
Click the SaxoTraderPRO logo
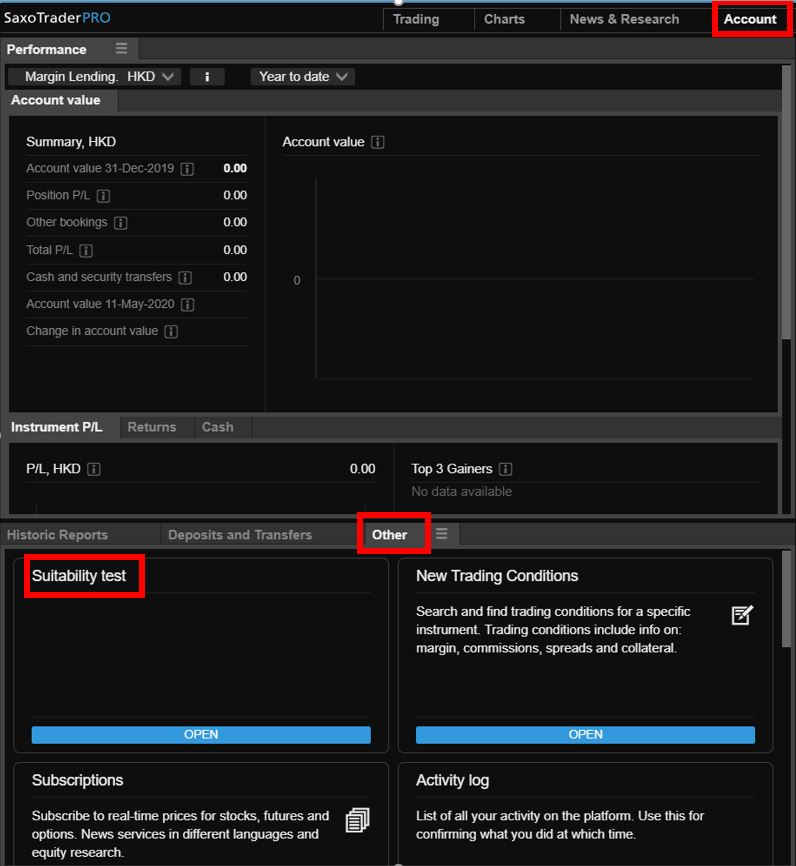[x=57, y=18]
